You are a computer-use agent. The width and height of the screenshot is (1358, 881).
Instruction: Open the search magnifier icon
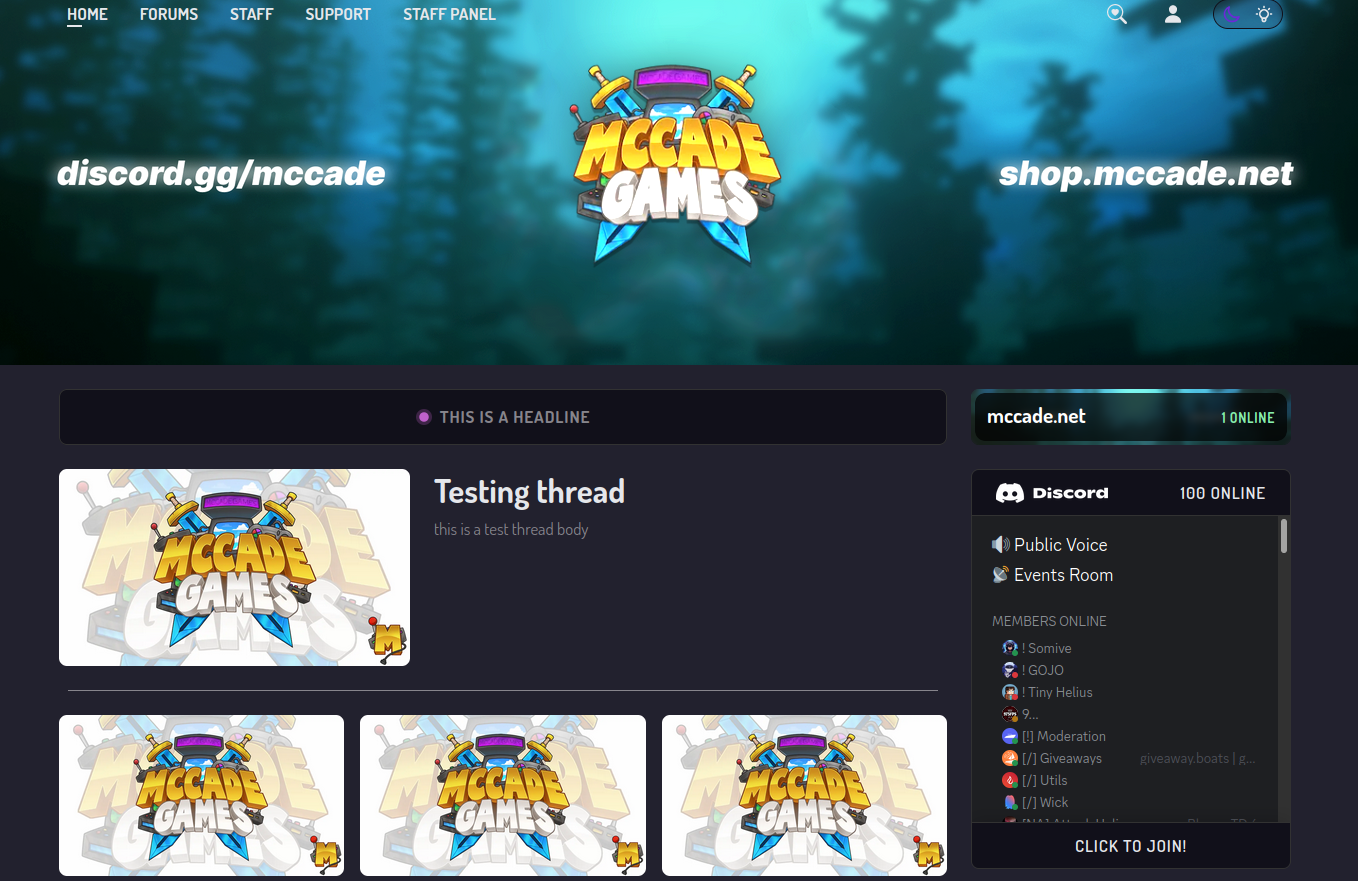(1117, 14)
